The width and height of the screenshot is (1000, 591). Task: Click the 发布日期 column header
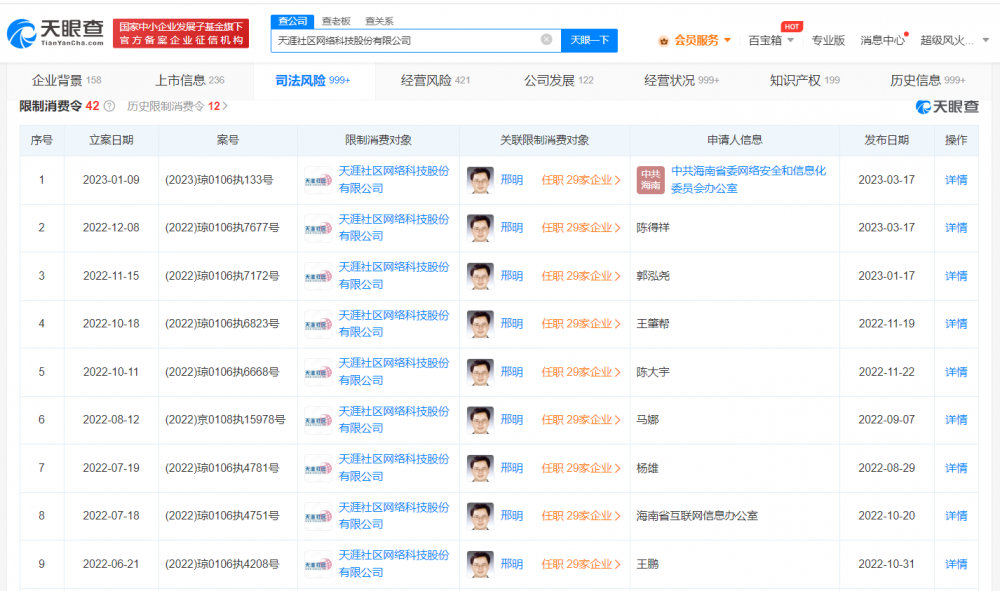point(886,140)
